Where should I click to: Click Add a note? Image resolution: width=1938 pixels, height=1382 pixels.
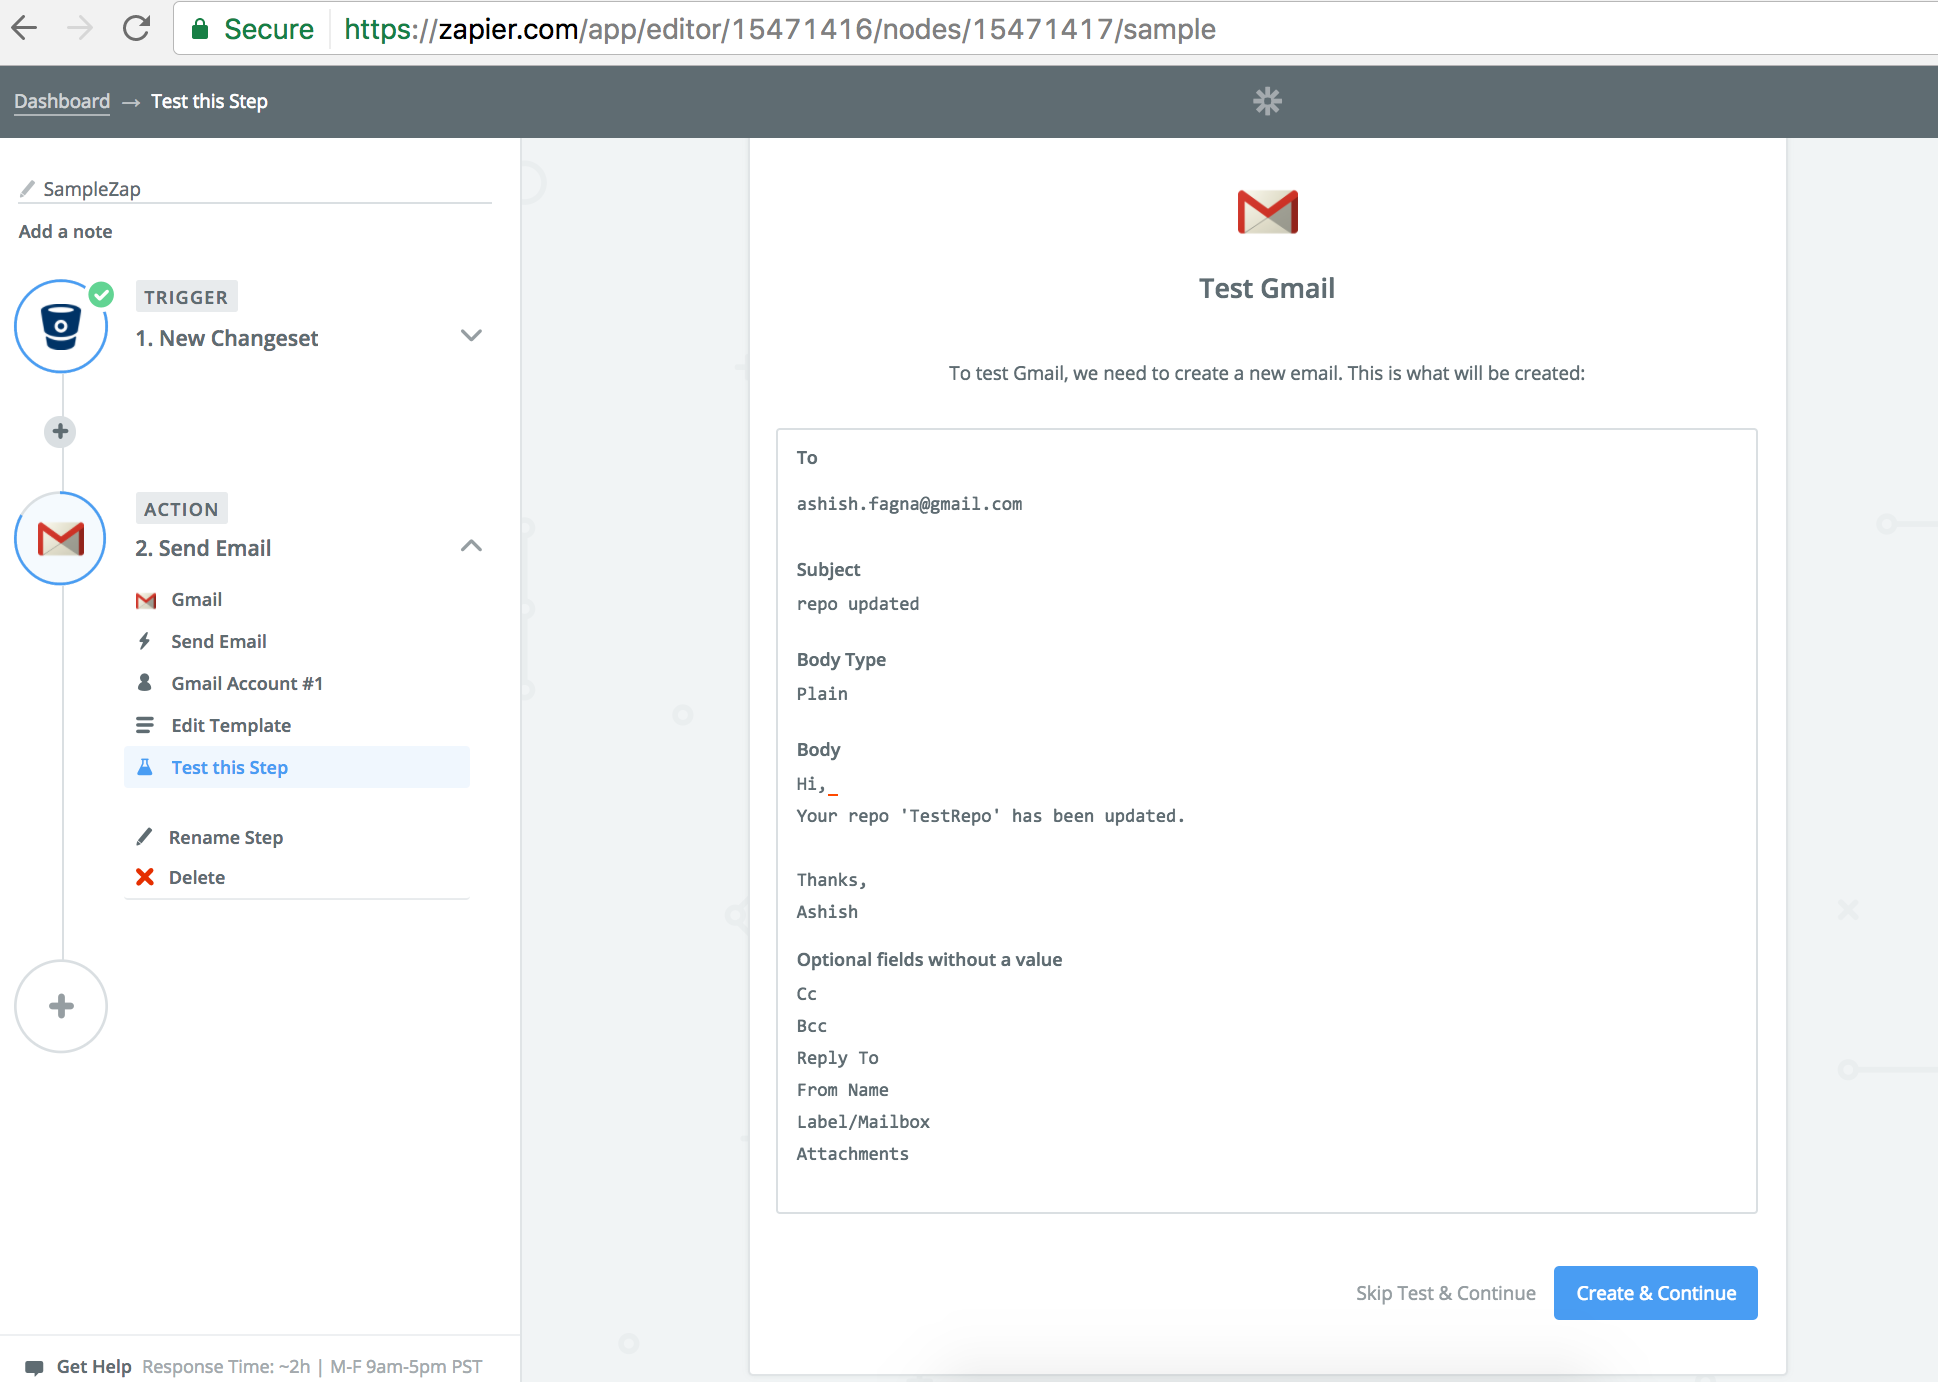click(65, 231)
